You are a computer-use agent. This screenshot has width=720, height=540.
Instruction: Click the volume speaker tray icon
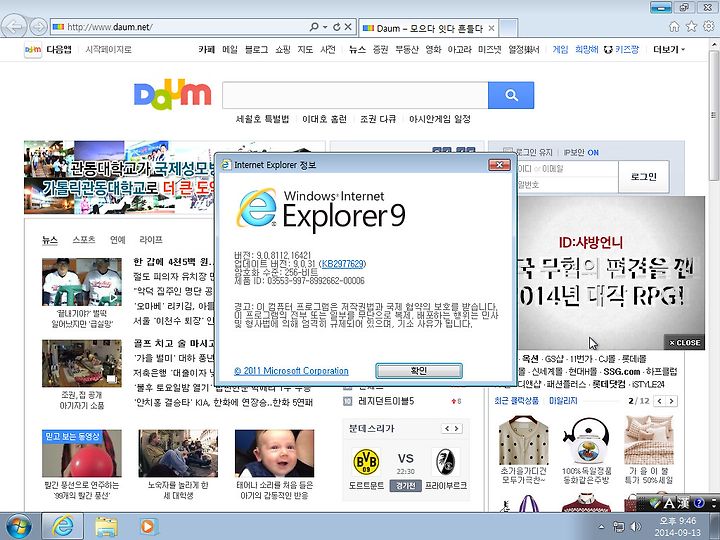click(x=636, y=527)
